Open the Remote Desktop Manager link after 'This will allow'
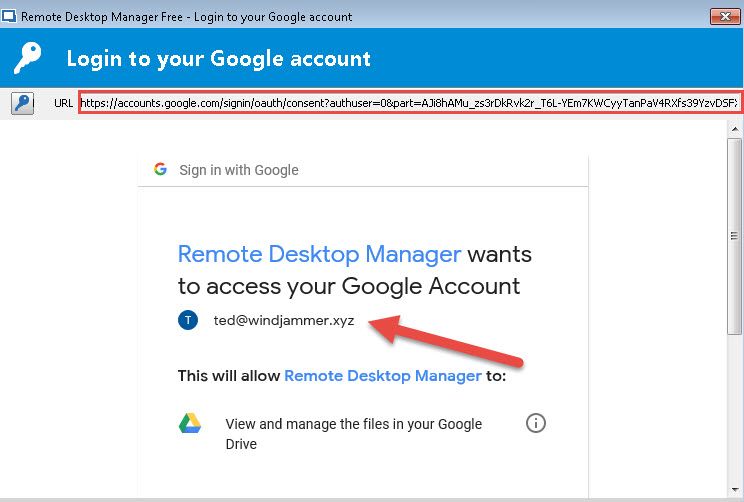 tap(383, 376)
